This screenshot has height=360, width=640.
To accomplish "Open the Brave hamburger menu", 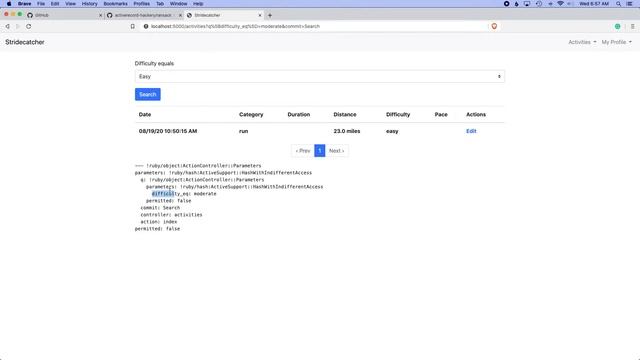I will (x=633, y=26).
